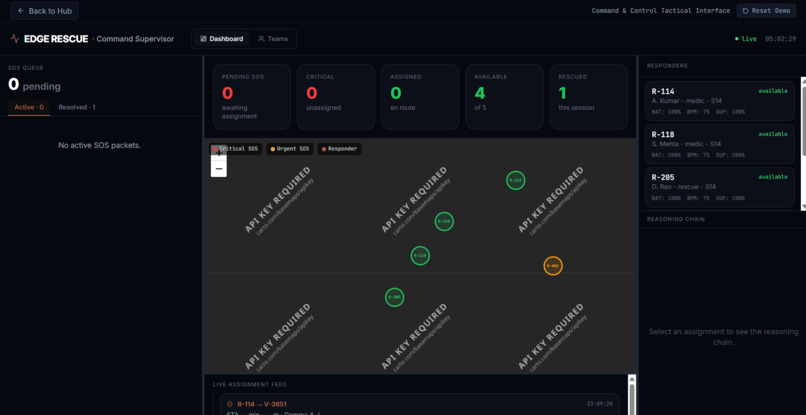The width and height of the screenshot is (806, 415).
Task: Click the 'REASONING CHAIN' panel header
Action: click(676, 219)
